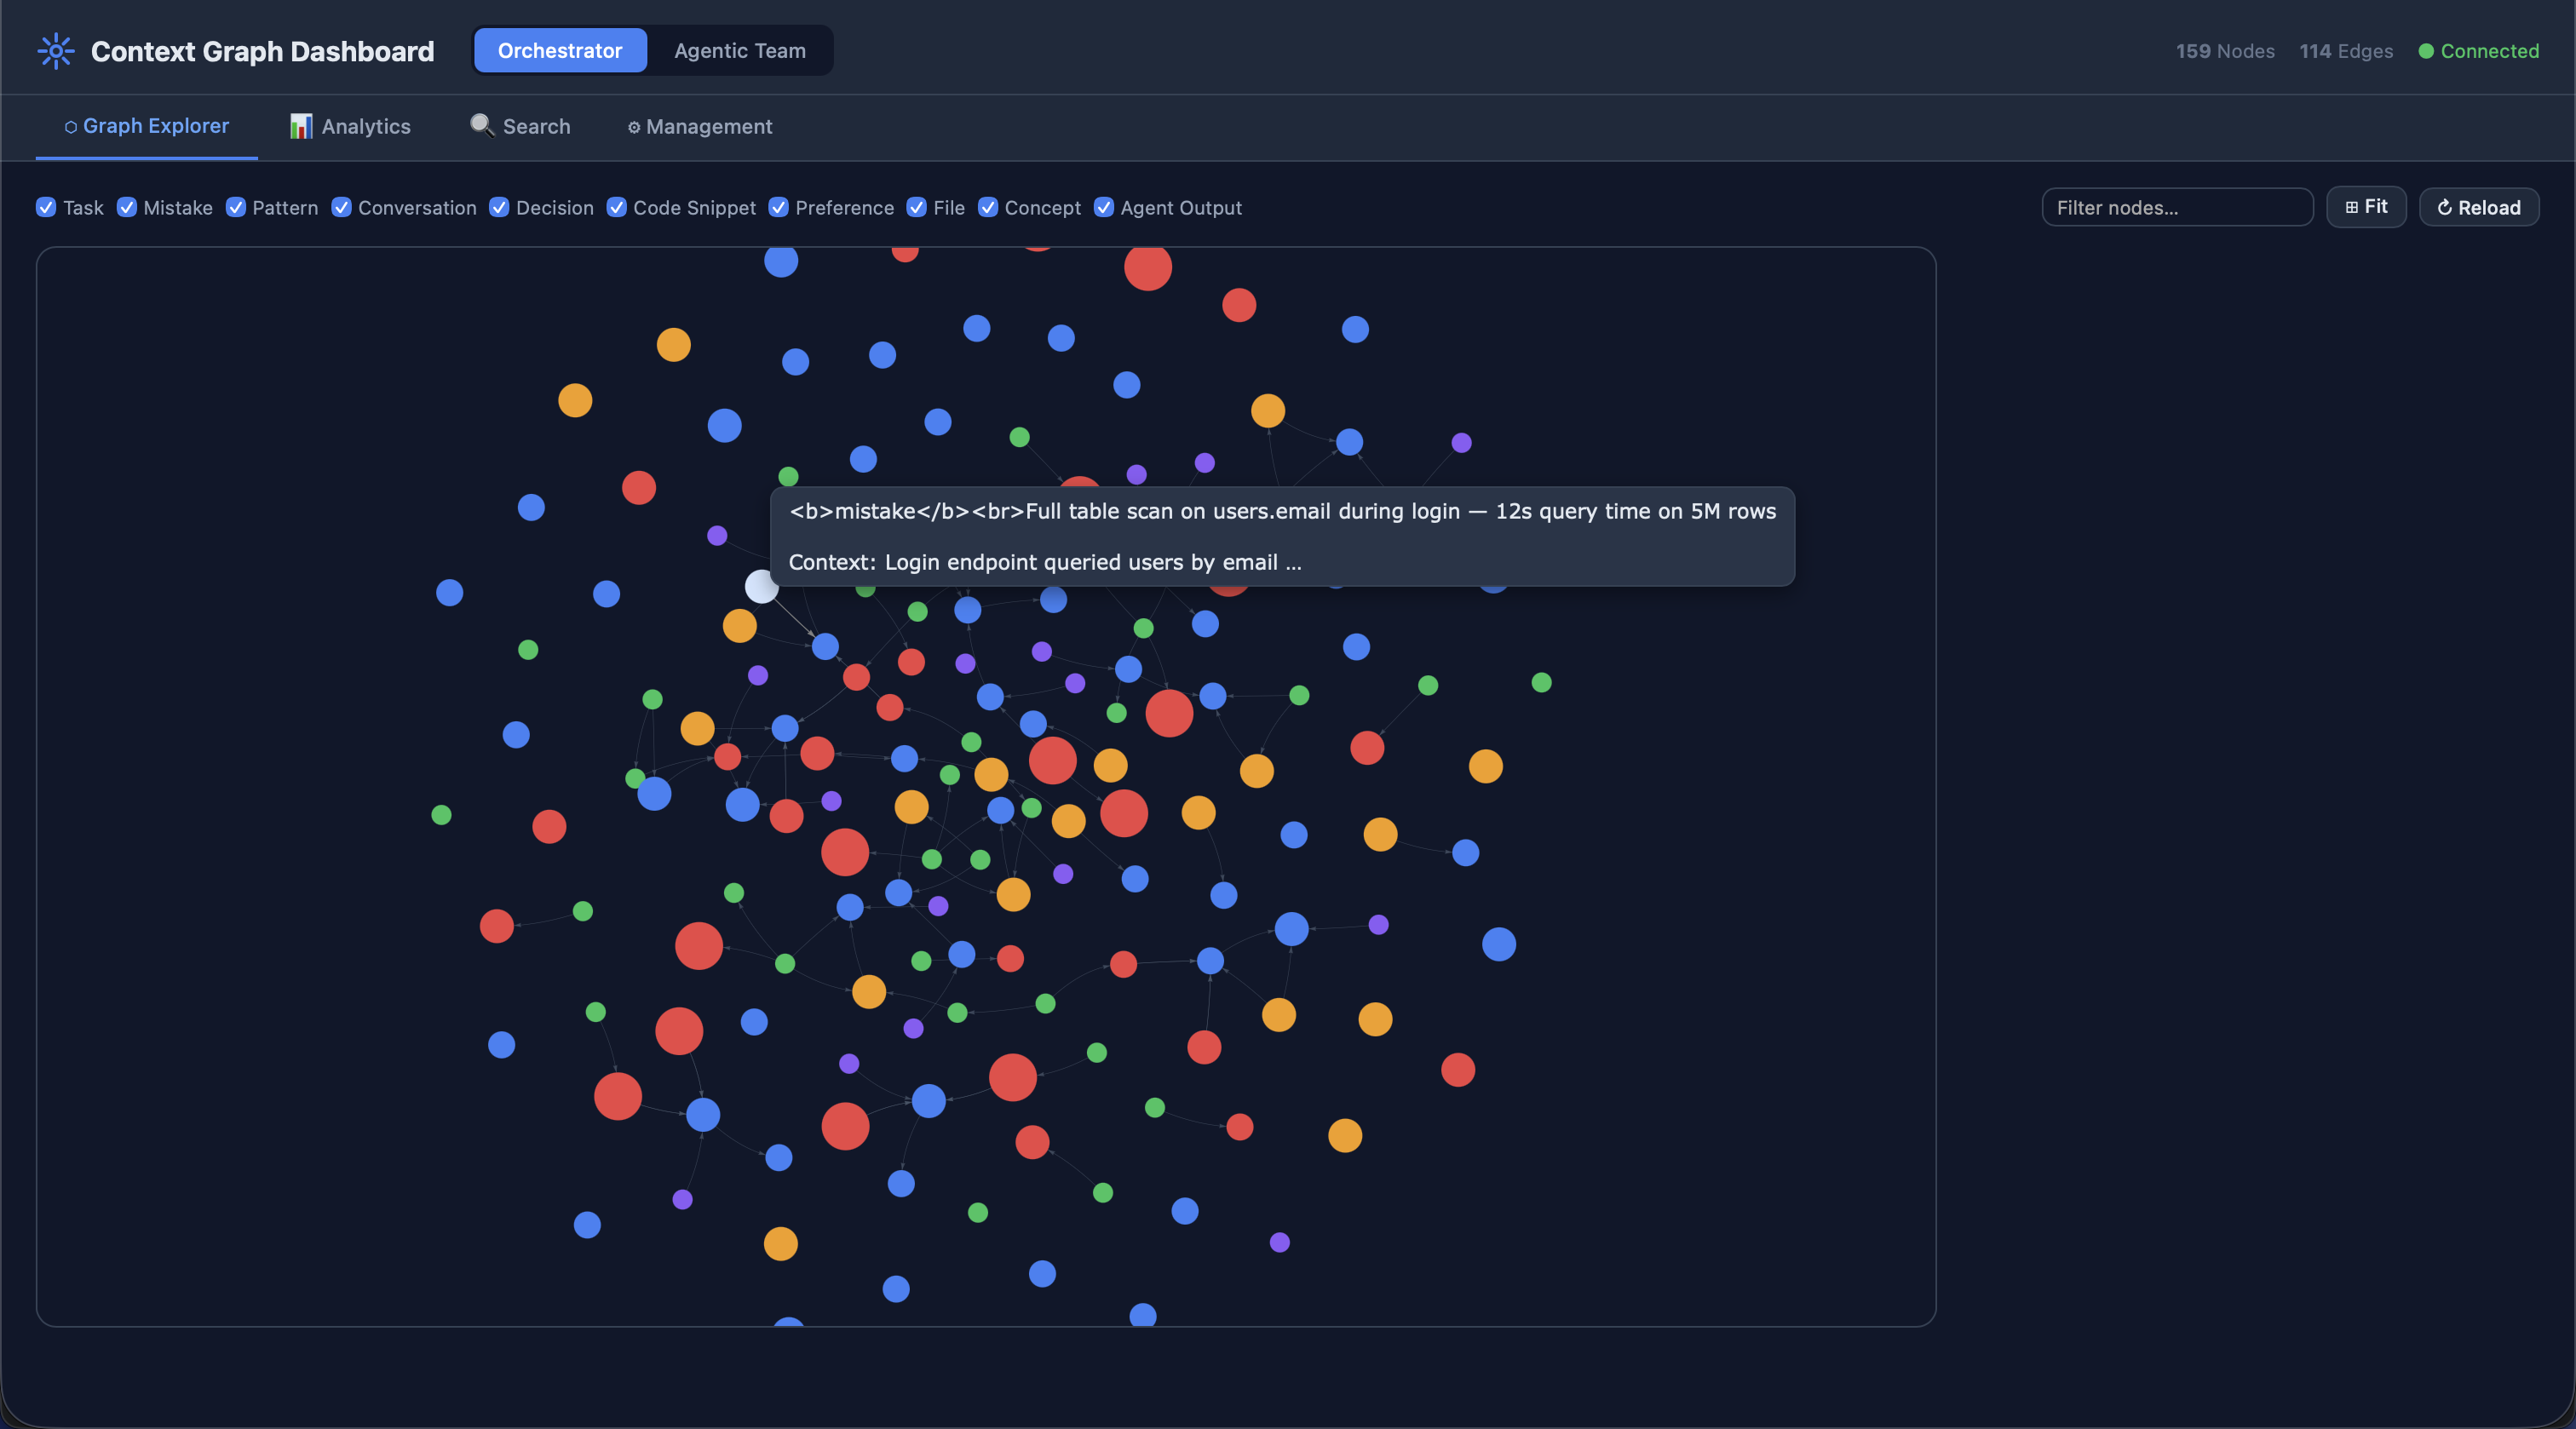Select the Orchestrator mode
Screen dimensions: 2576x1429
pos(559,50)
